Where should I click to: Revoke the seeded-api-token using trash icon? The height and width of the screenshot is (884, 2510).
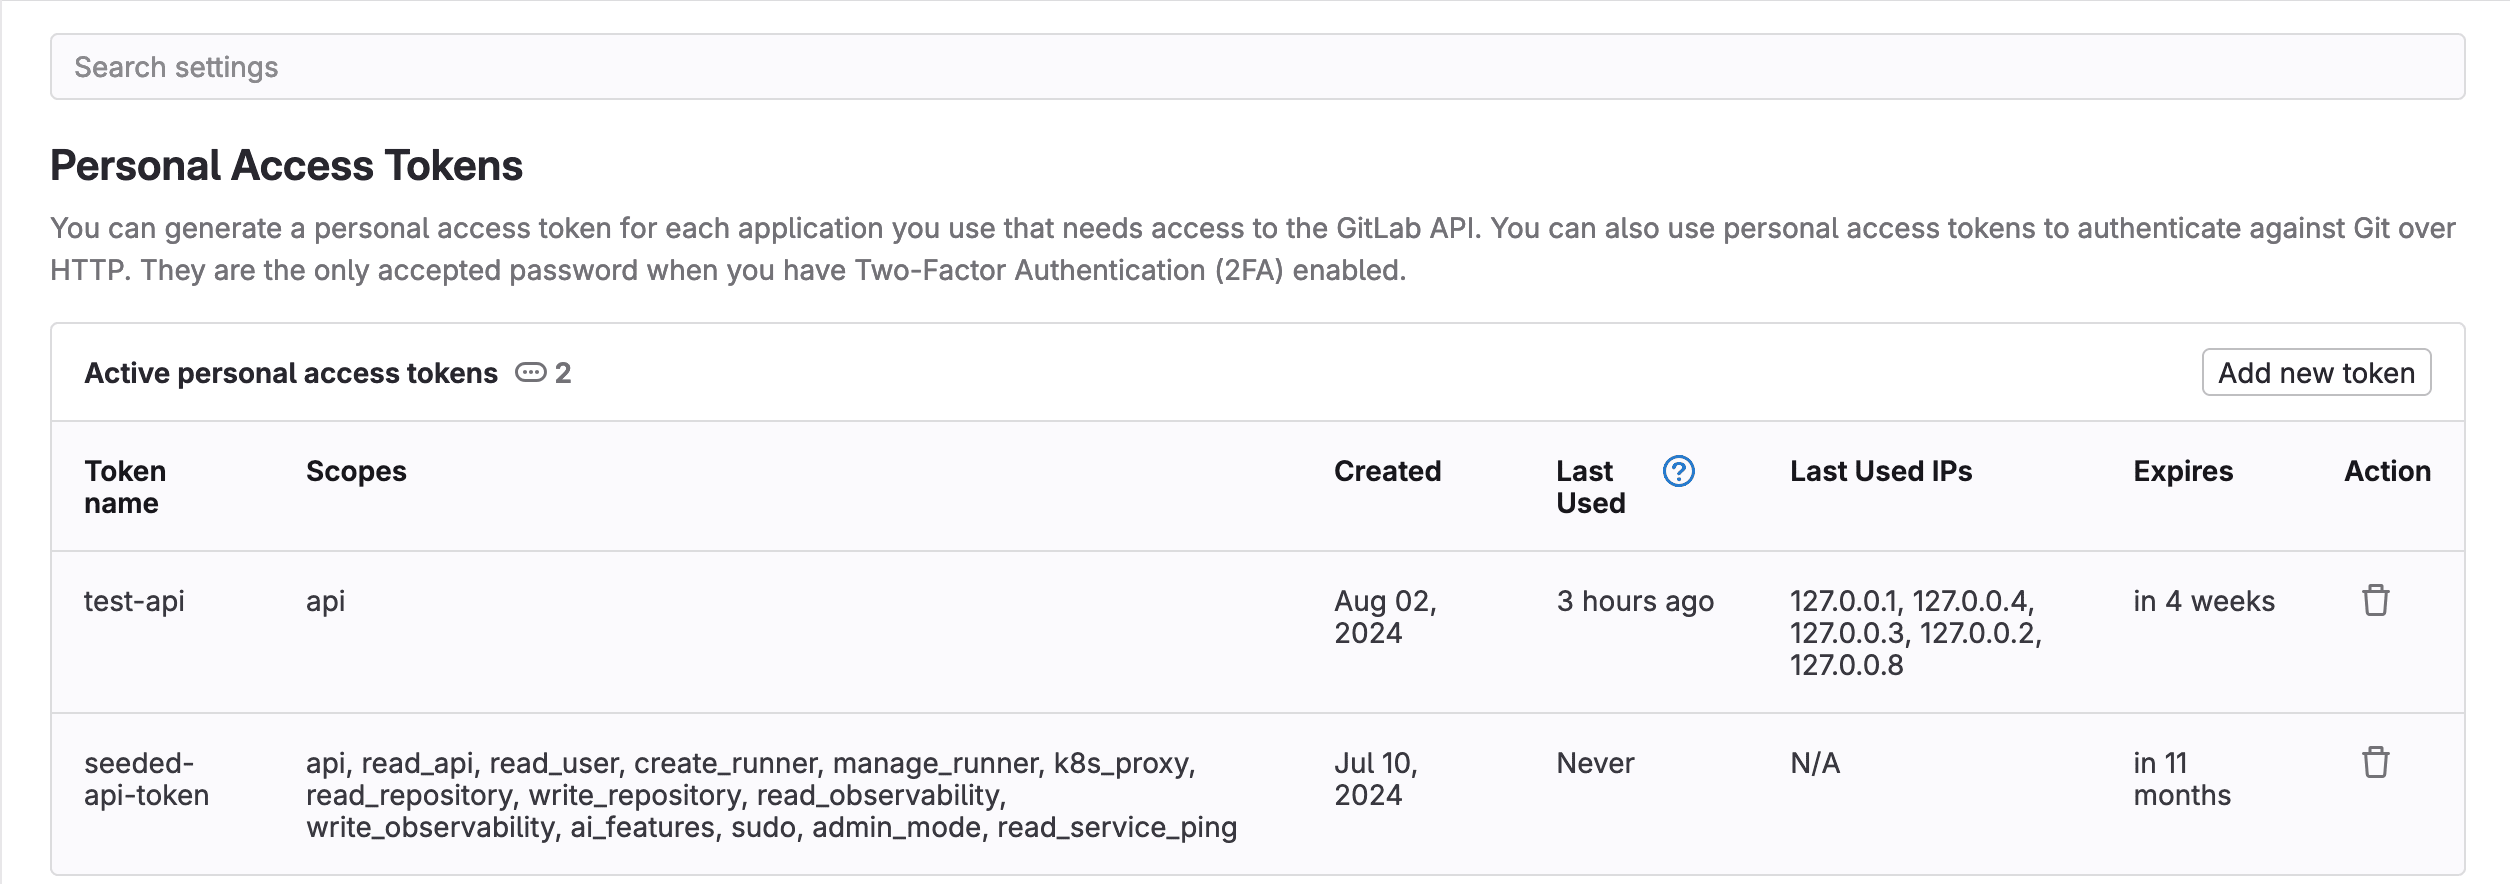[2375, 762]
